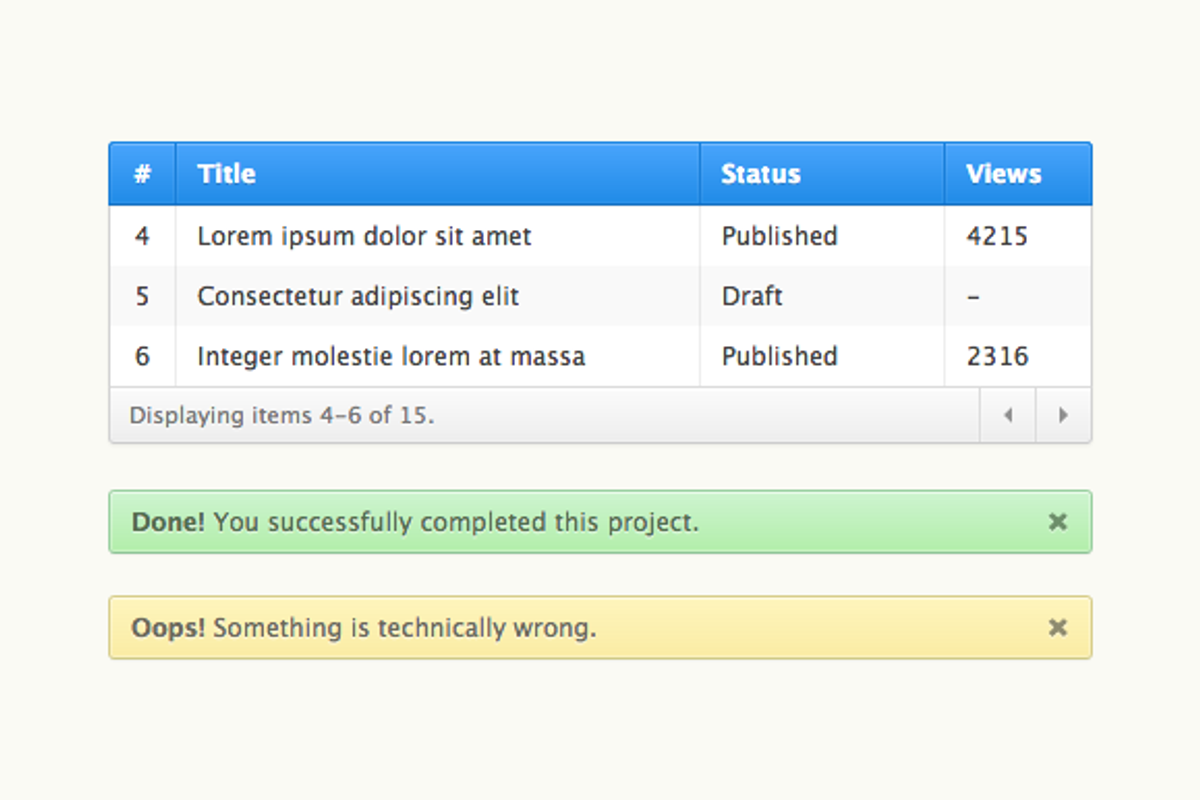
Task: Select the Integer molestie lorem at massa row
Action: (x=391, y=357)
